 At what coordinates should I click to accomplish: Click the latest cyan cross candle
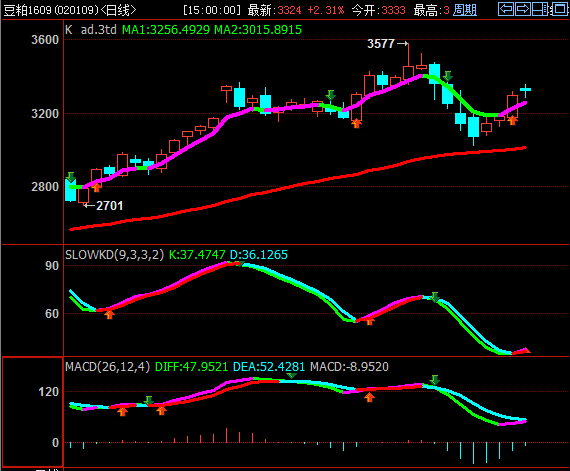point(525,90)
